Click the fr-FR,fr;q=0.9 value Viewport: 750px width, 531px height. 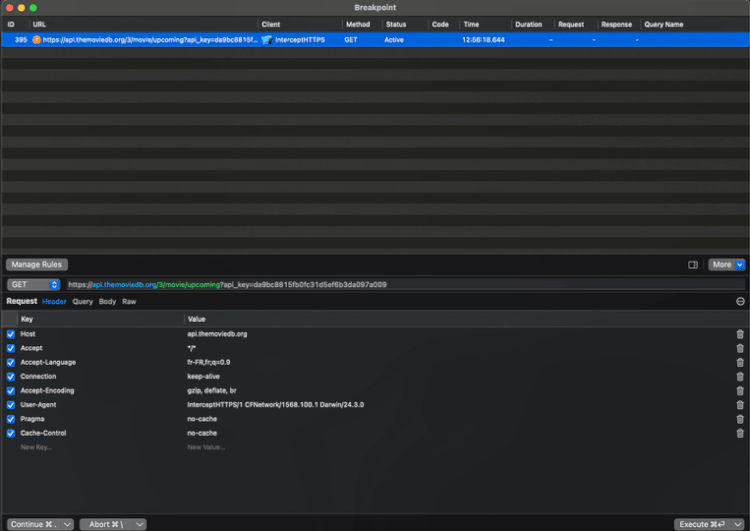[x=209, y=362]
